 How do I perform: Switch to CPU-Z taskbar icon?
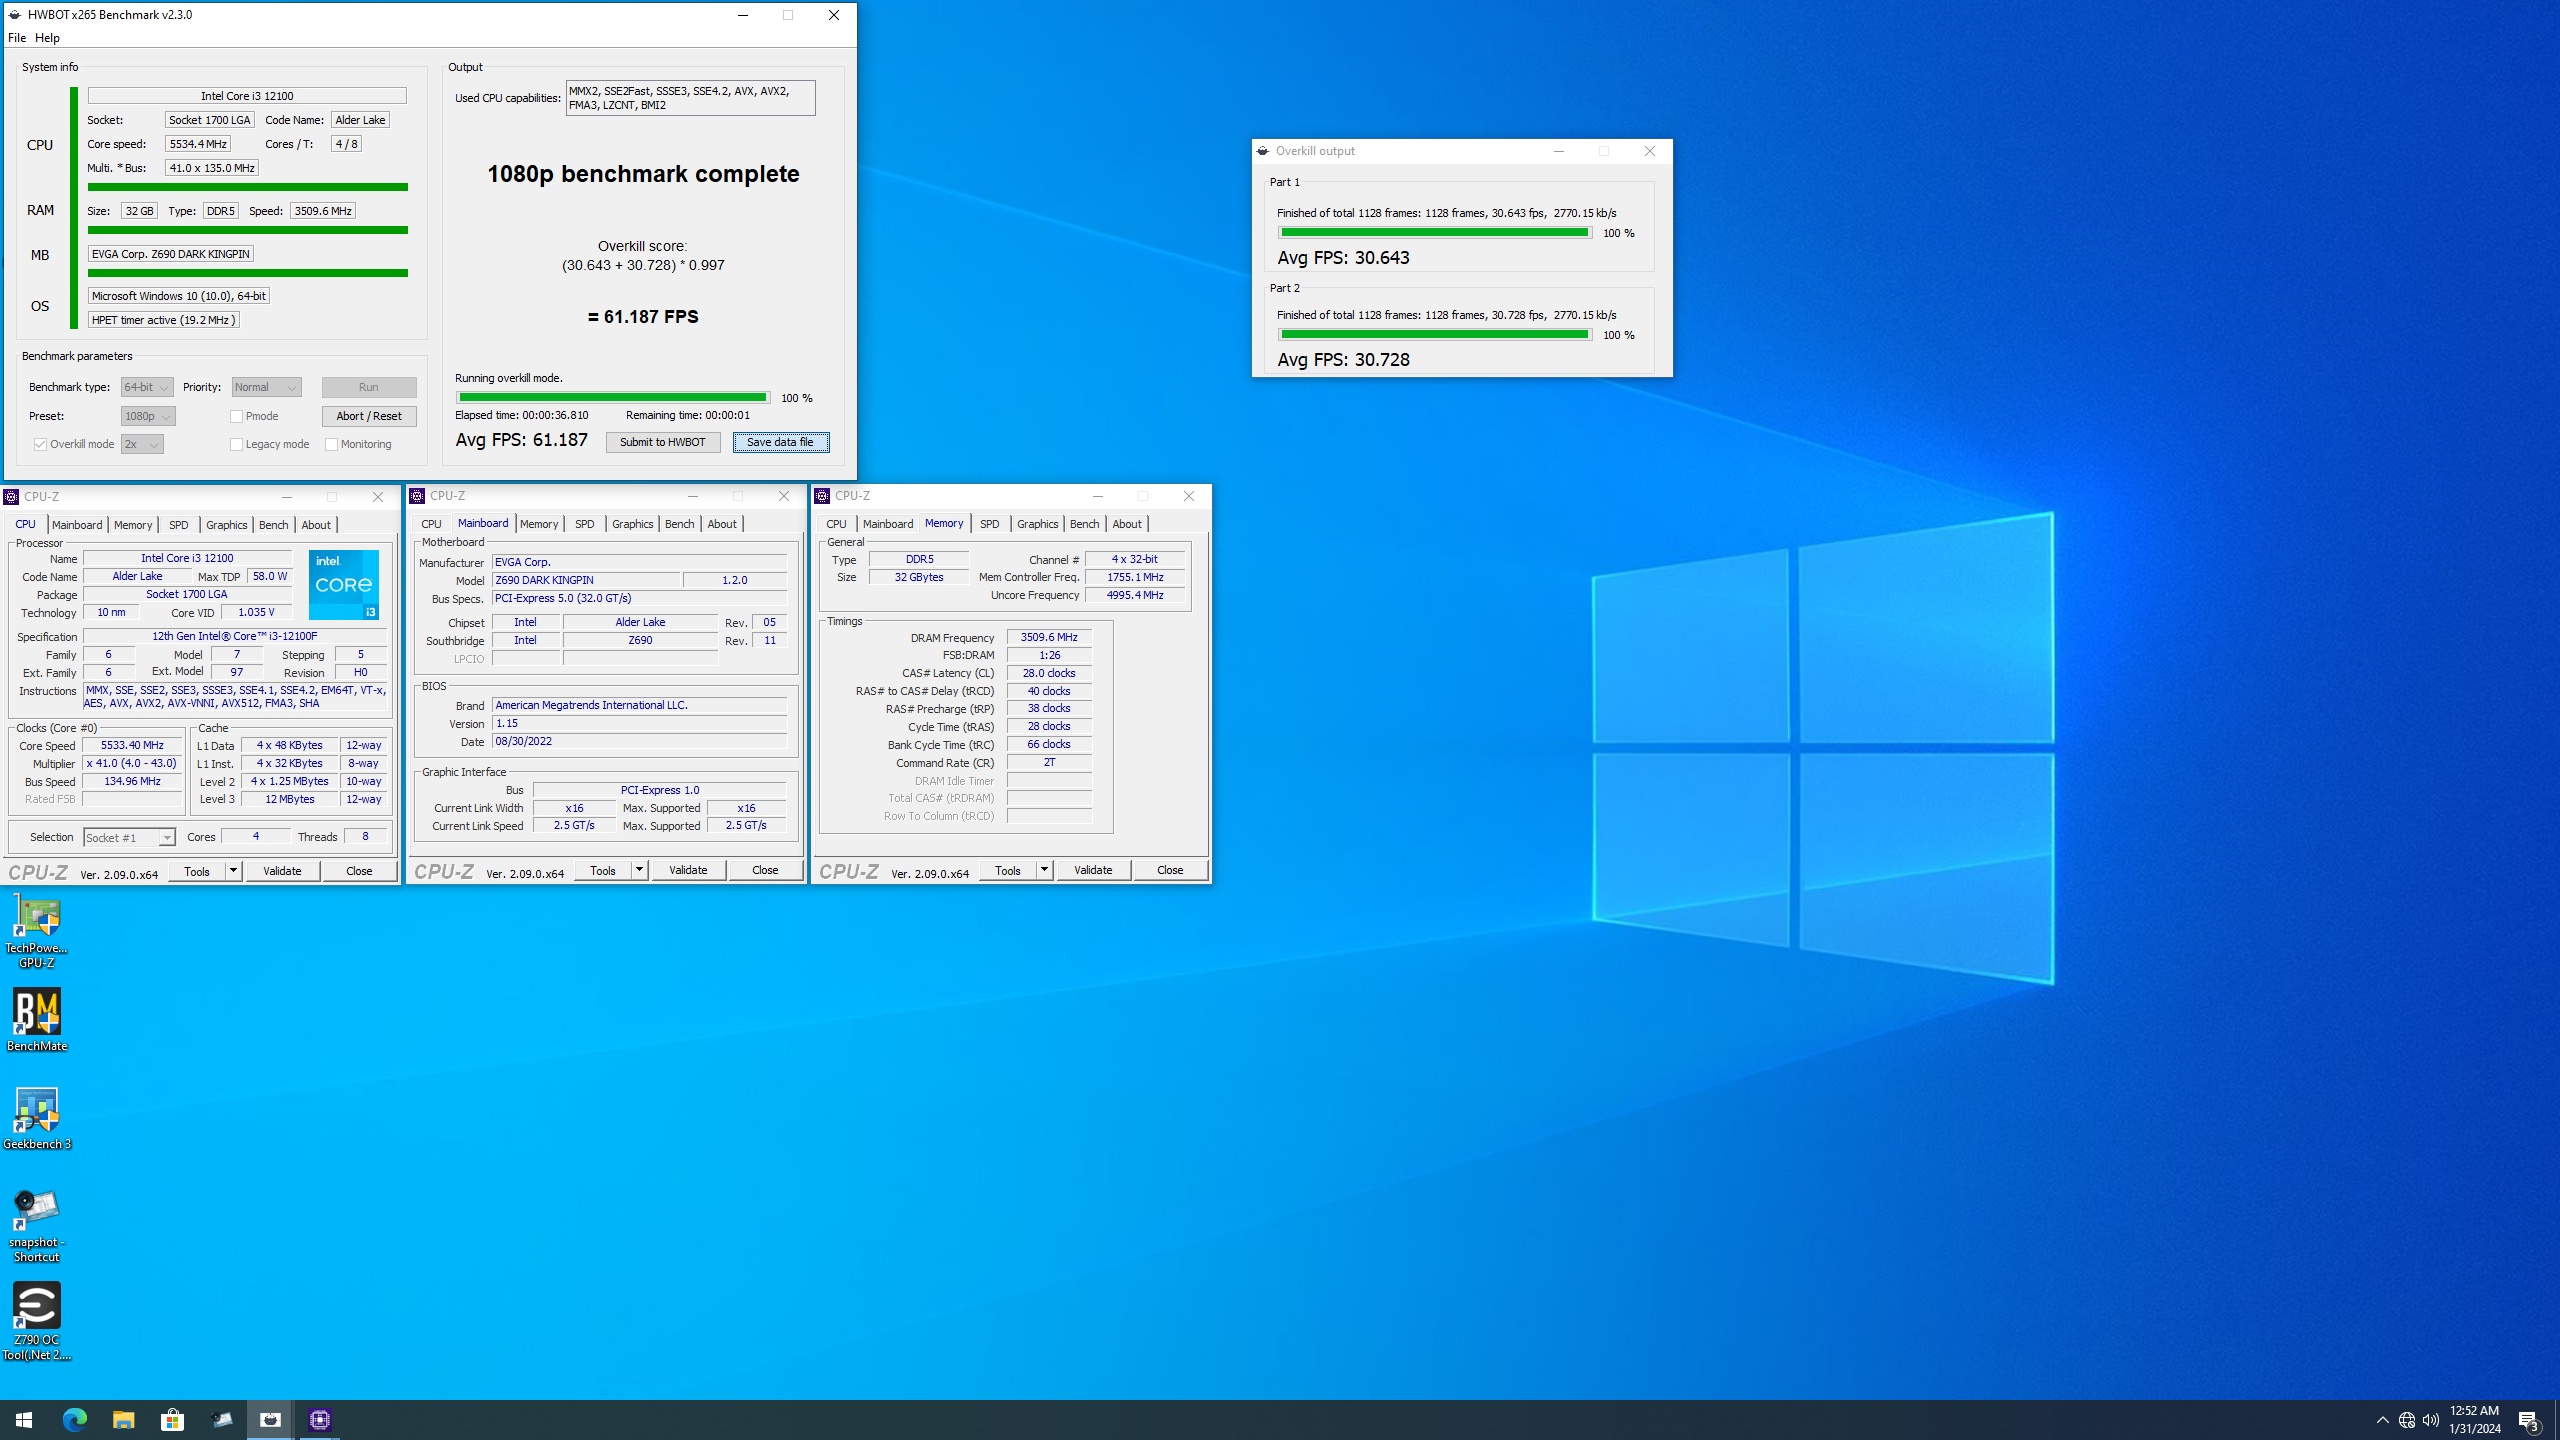[x=320, y=1419]
